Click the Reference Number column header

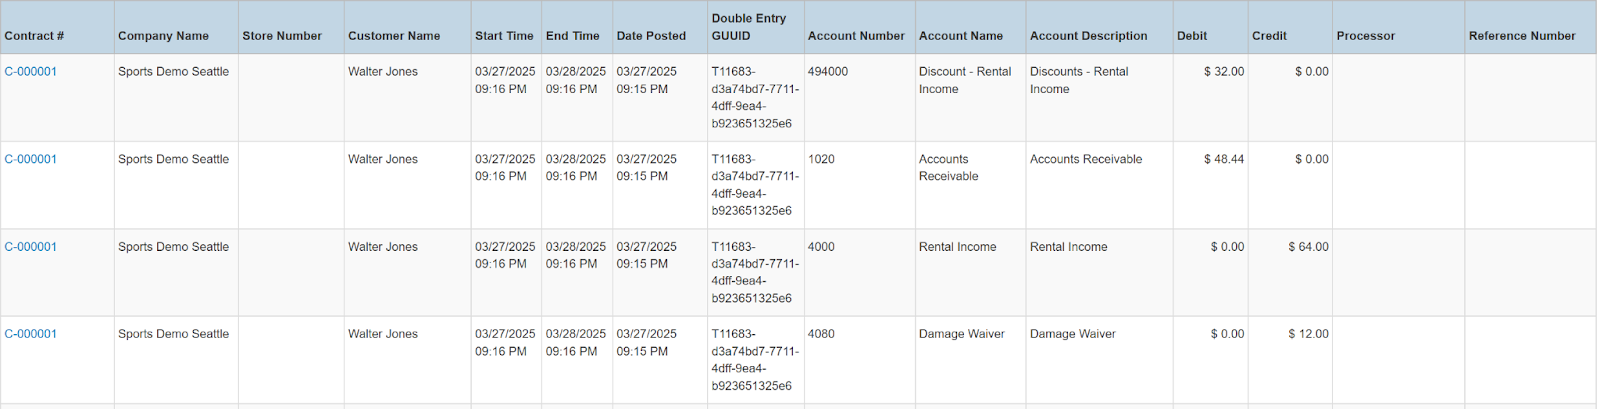pyautogui.click(x=1522, y=36)
